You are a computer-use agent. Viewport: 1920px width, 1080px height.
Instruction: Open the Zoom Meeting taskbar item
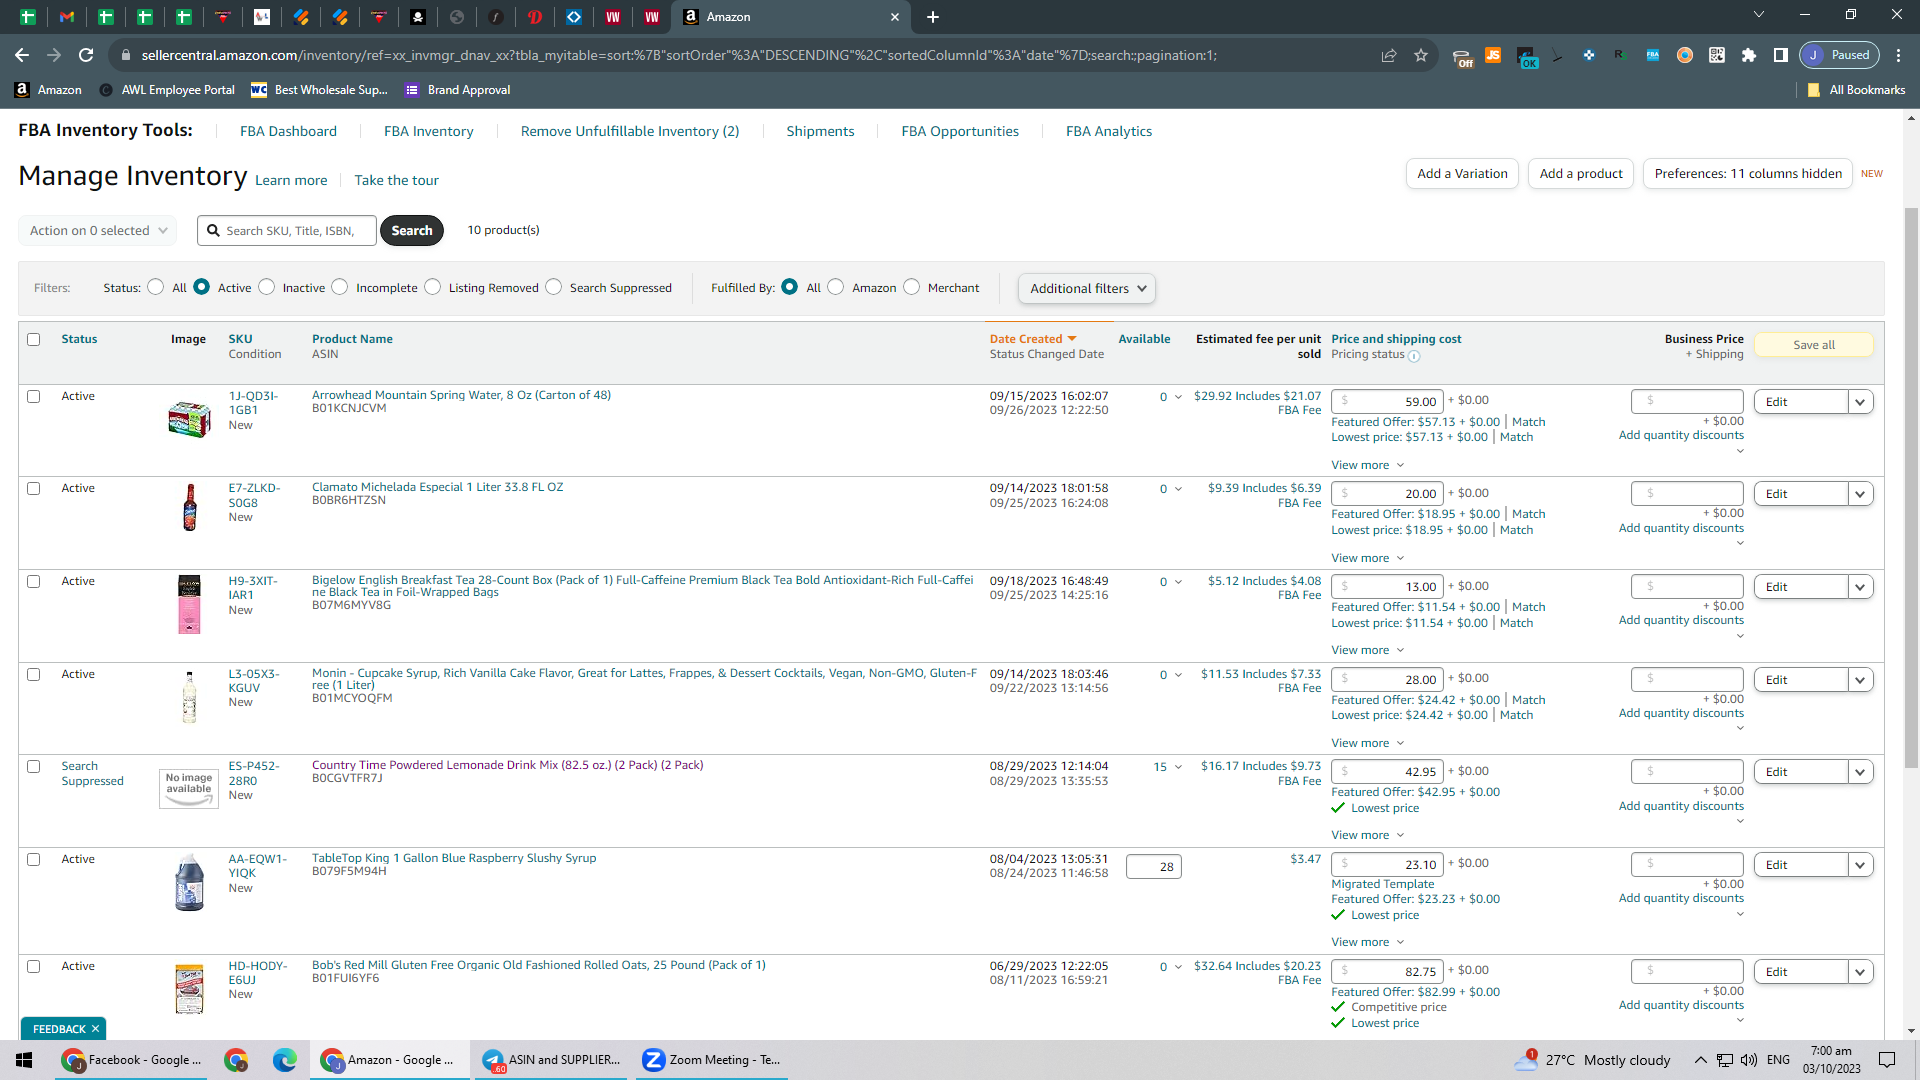pos(711,1060)
